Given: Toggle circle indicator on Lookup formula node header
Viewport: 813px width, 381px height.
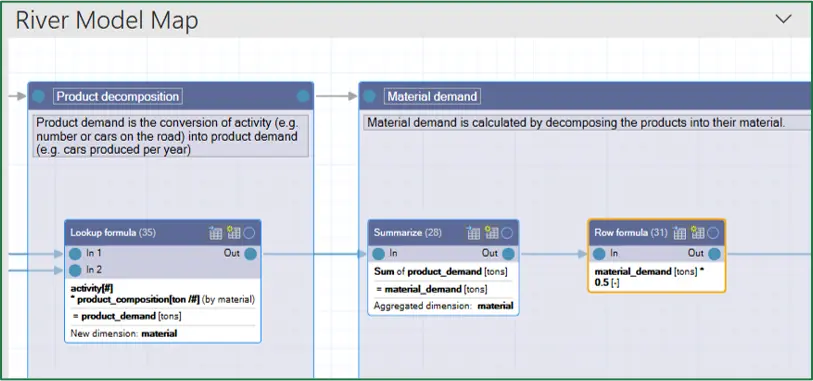Looking at the screenshot, I should tap(249, 233).
